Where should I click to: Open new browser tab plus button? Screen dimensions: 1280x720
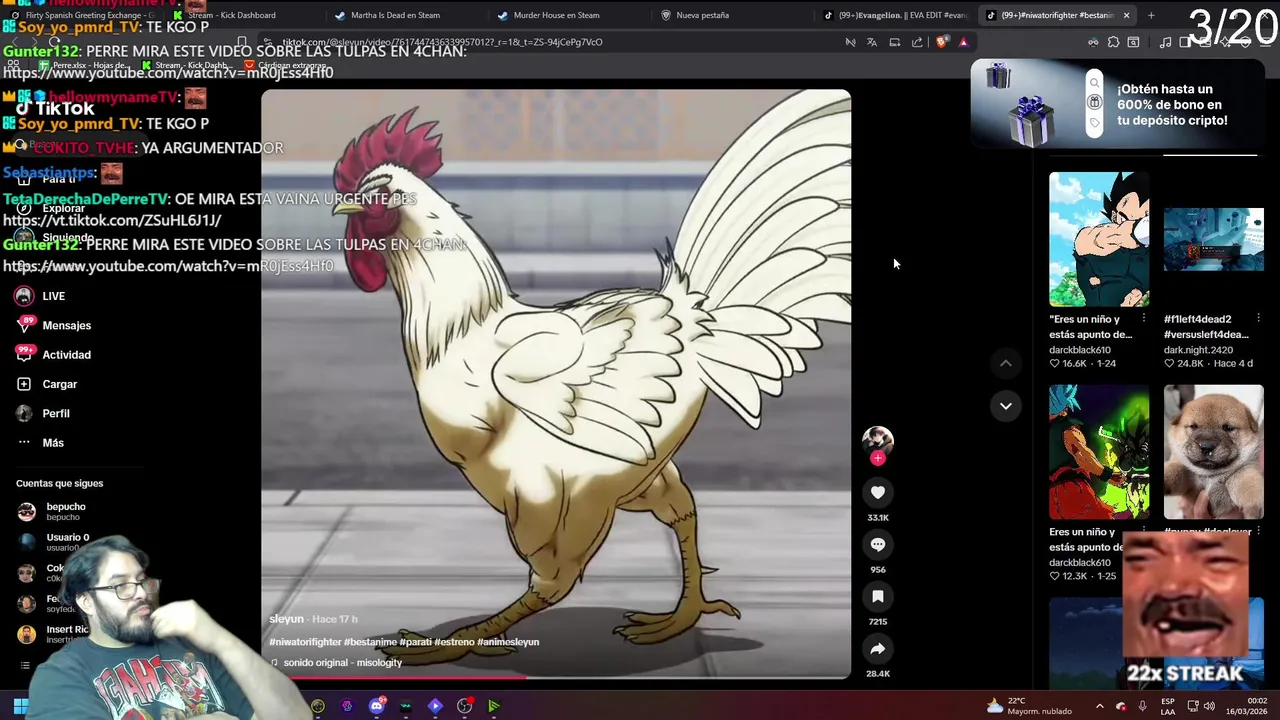coord(1150,15)
